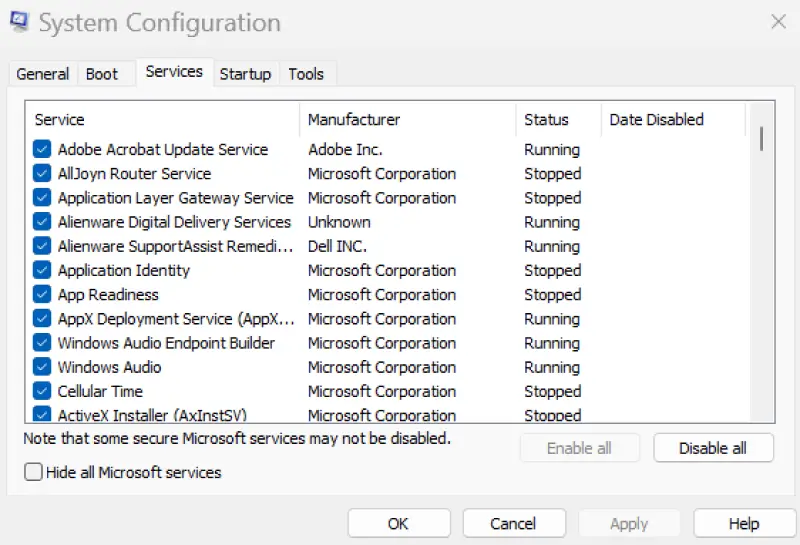Open the Tools tab
The width and height of the screenshot is (800, 545).
pos(306,74)
